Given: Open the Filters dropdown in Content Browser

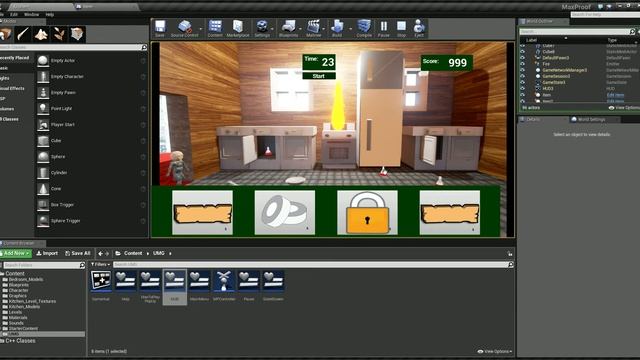Looking at the screenshot, I should (100, 265).
